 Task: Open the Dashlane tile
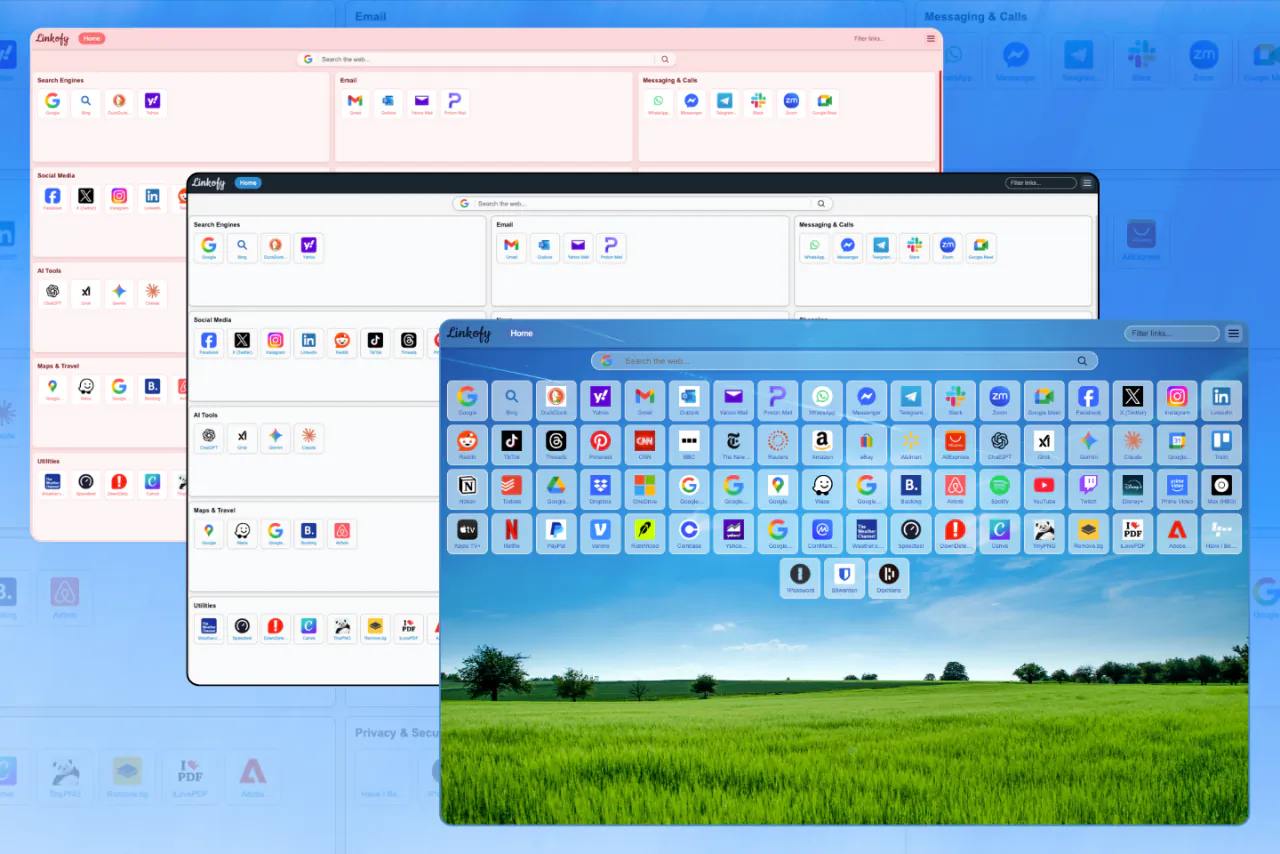[x=888, y=577]
